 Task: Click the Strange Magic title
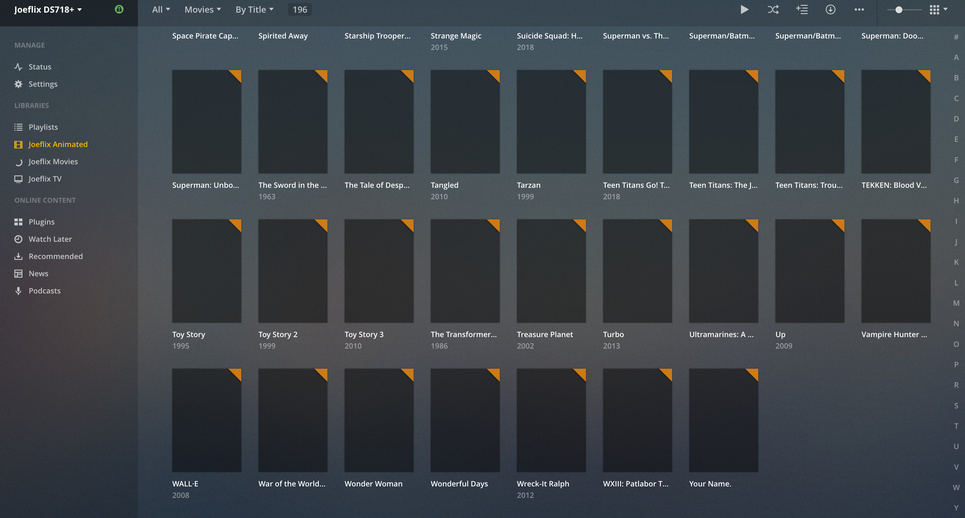point(455,36)
